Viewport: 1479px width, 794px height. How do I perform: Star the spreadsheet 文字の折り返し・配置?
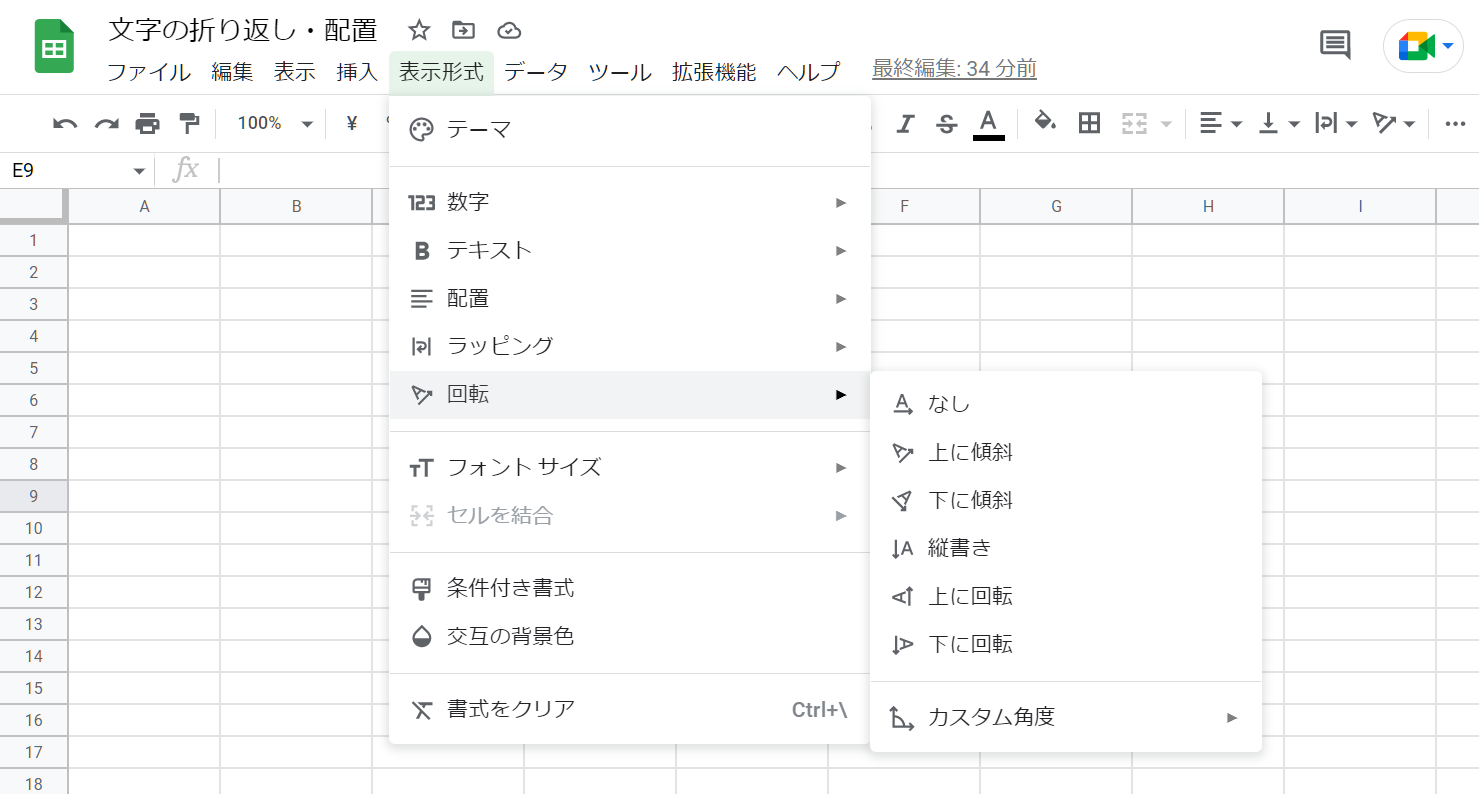(x=420, y=30)
